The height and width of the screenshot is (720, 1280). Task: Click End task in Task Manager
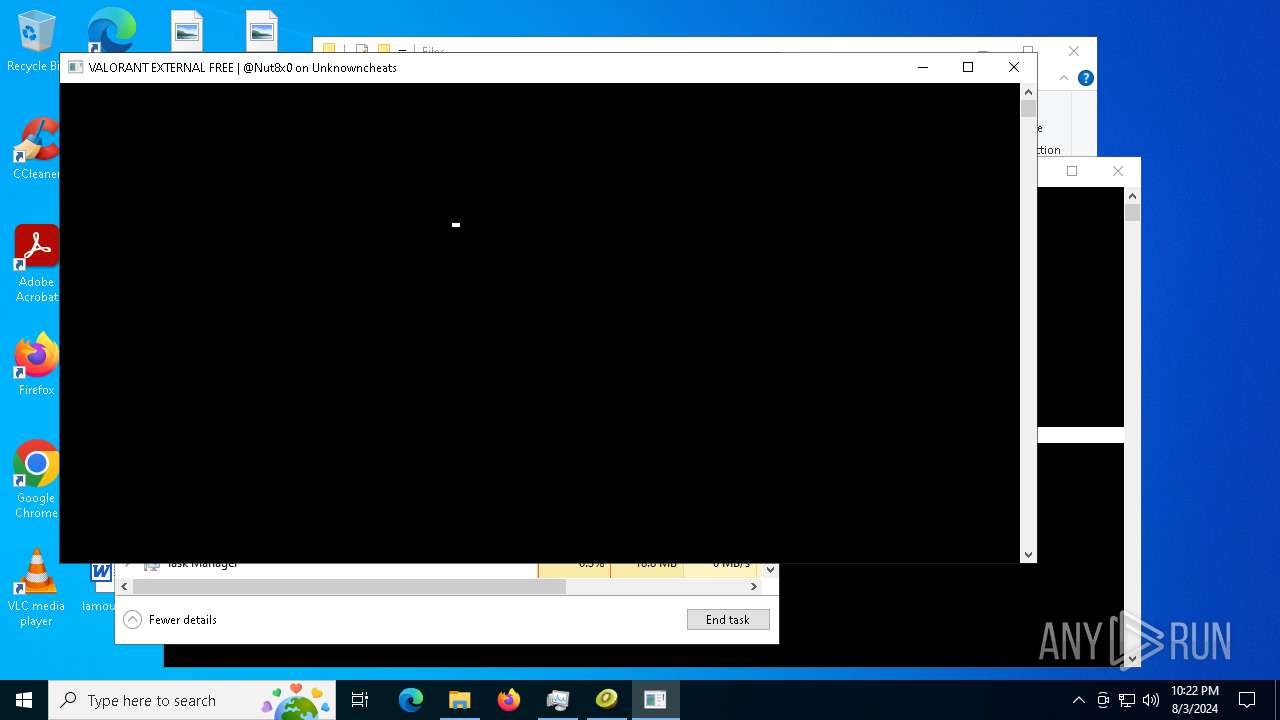[728, 620]
